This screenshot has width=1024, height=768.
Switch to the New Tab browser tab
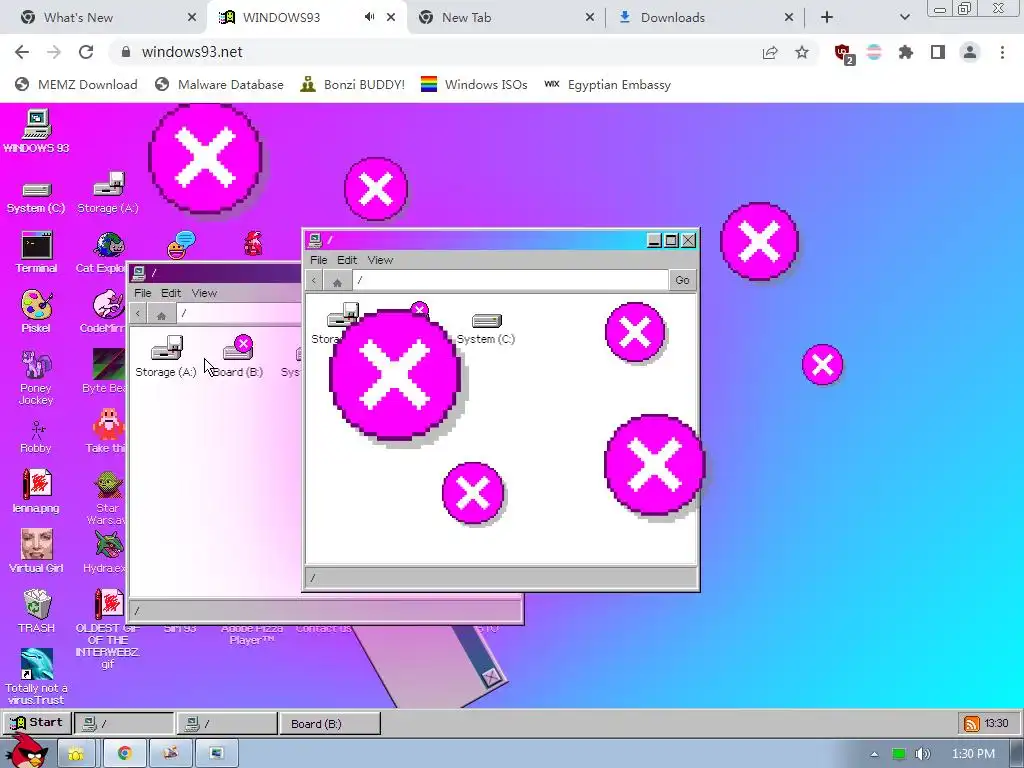[x=505, y=18]
